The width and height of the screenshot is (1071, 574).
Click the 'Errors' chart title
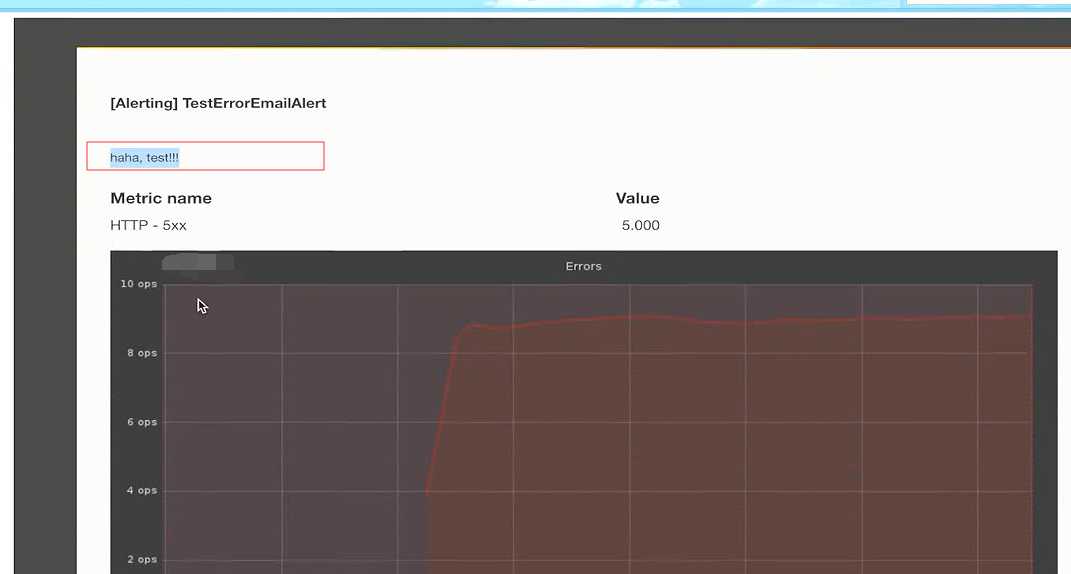click(583, 266)
